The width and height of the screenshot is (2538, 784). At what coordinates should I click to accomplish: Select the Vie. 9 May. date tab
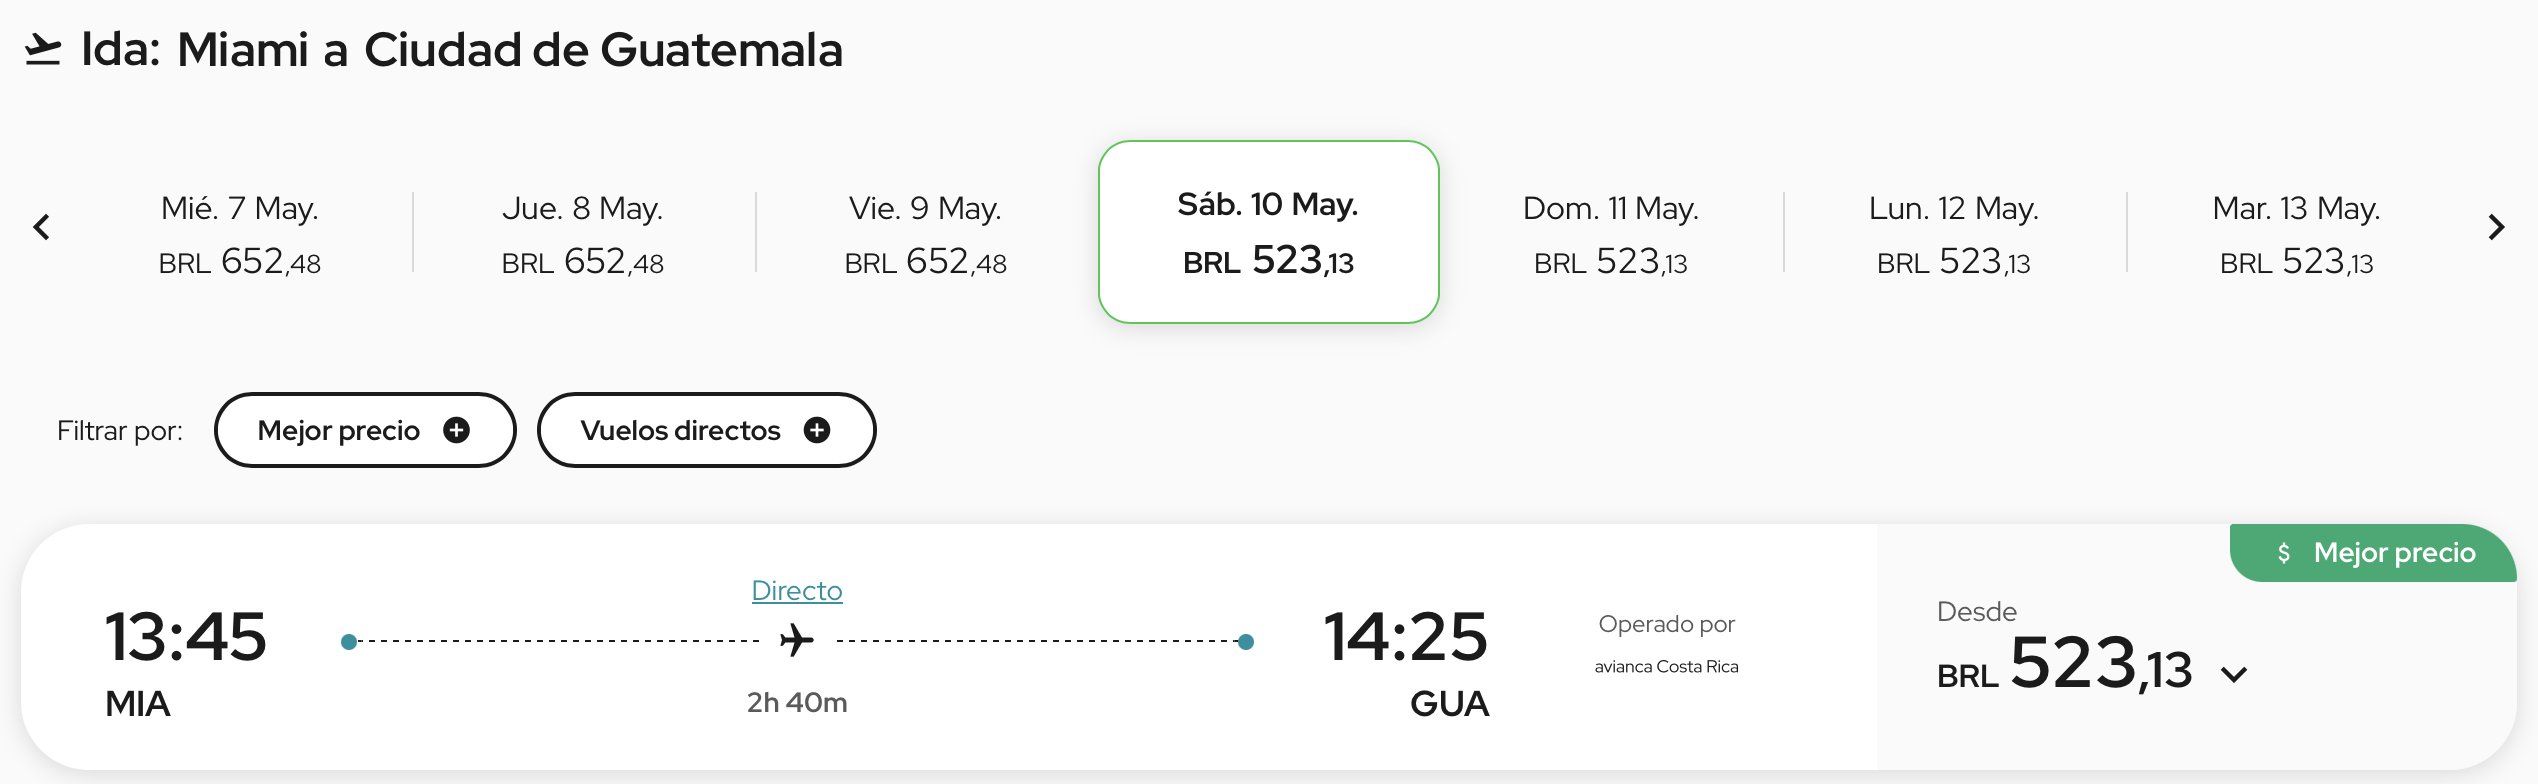(926, 233)
